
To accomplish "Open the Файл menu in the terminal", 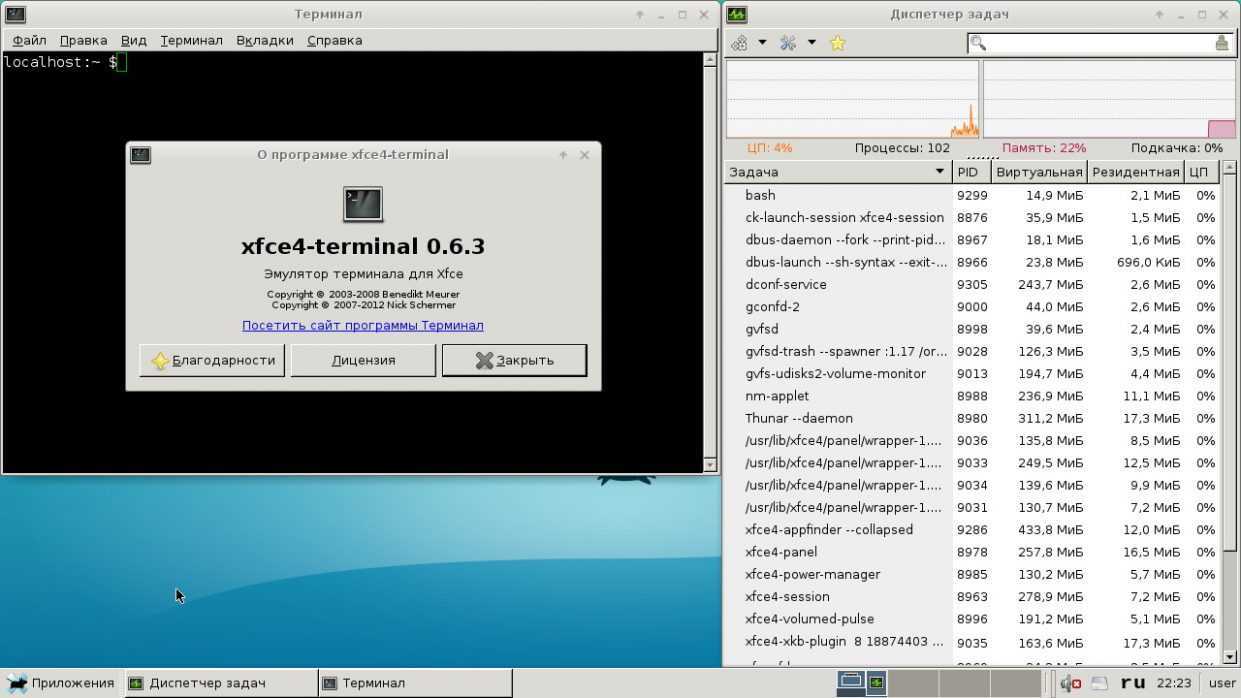I will (x=29, y=40).
